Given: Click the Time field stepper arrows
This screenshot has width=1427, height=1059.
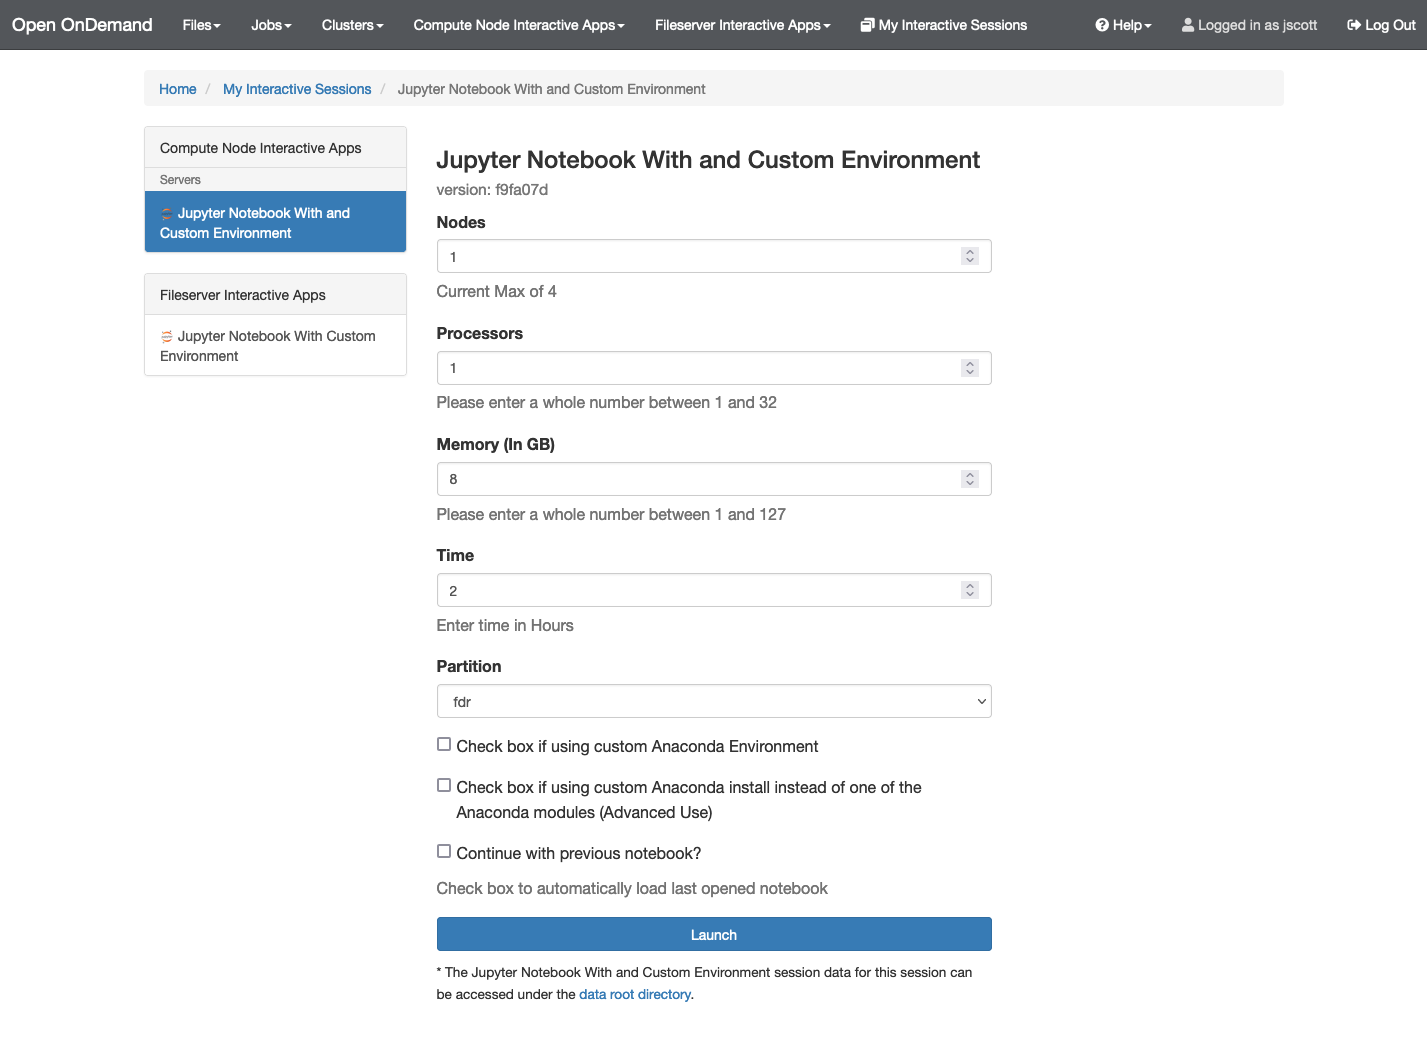Looking at the screenshot, I should tap(970, 590).
